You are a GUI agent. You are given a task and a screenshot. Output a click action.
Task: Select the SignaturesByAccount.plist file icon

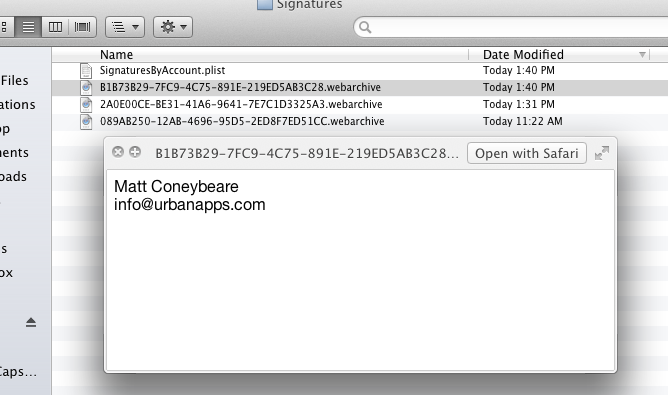[x=86, y=70]
